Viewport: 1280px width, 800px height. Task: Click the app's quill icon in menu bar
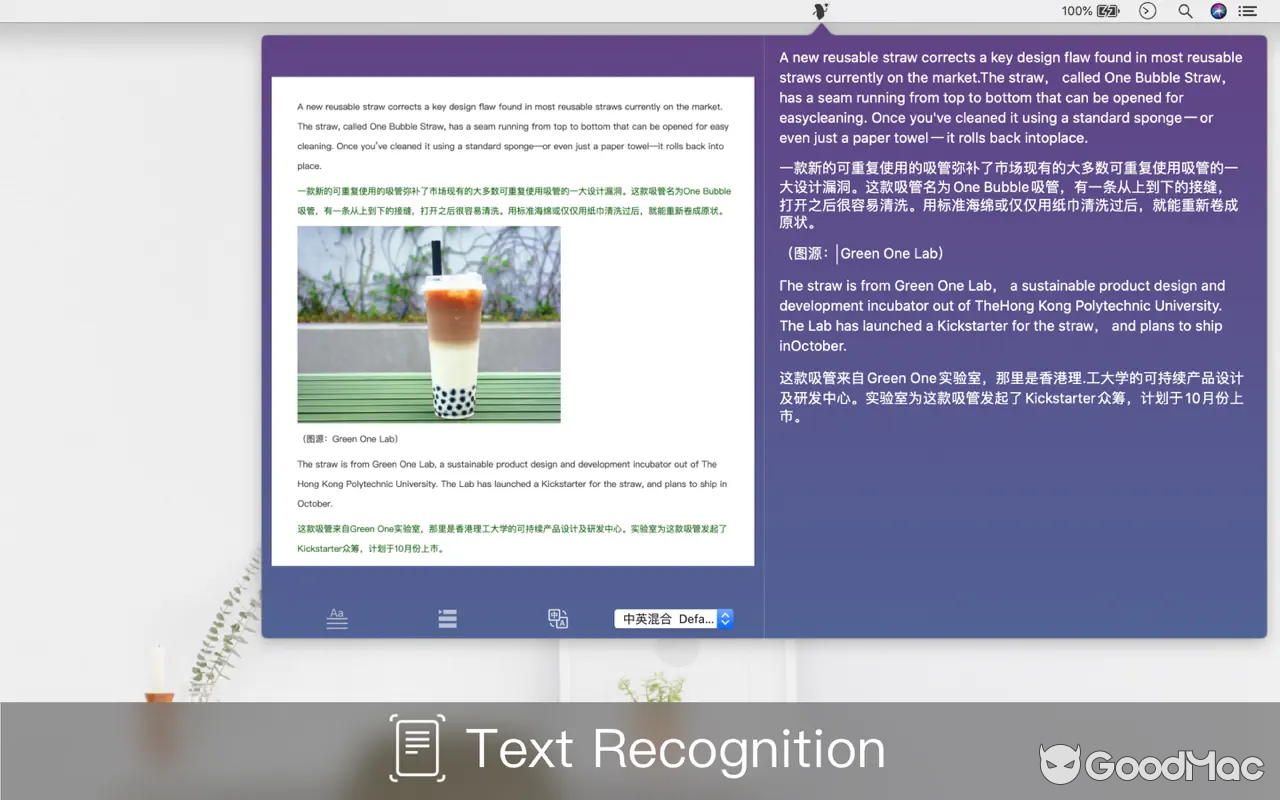click(x=821, y=11)
